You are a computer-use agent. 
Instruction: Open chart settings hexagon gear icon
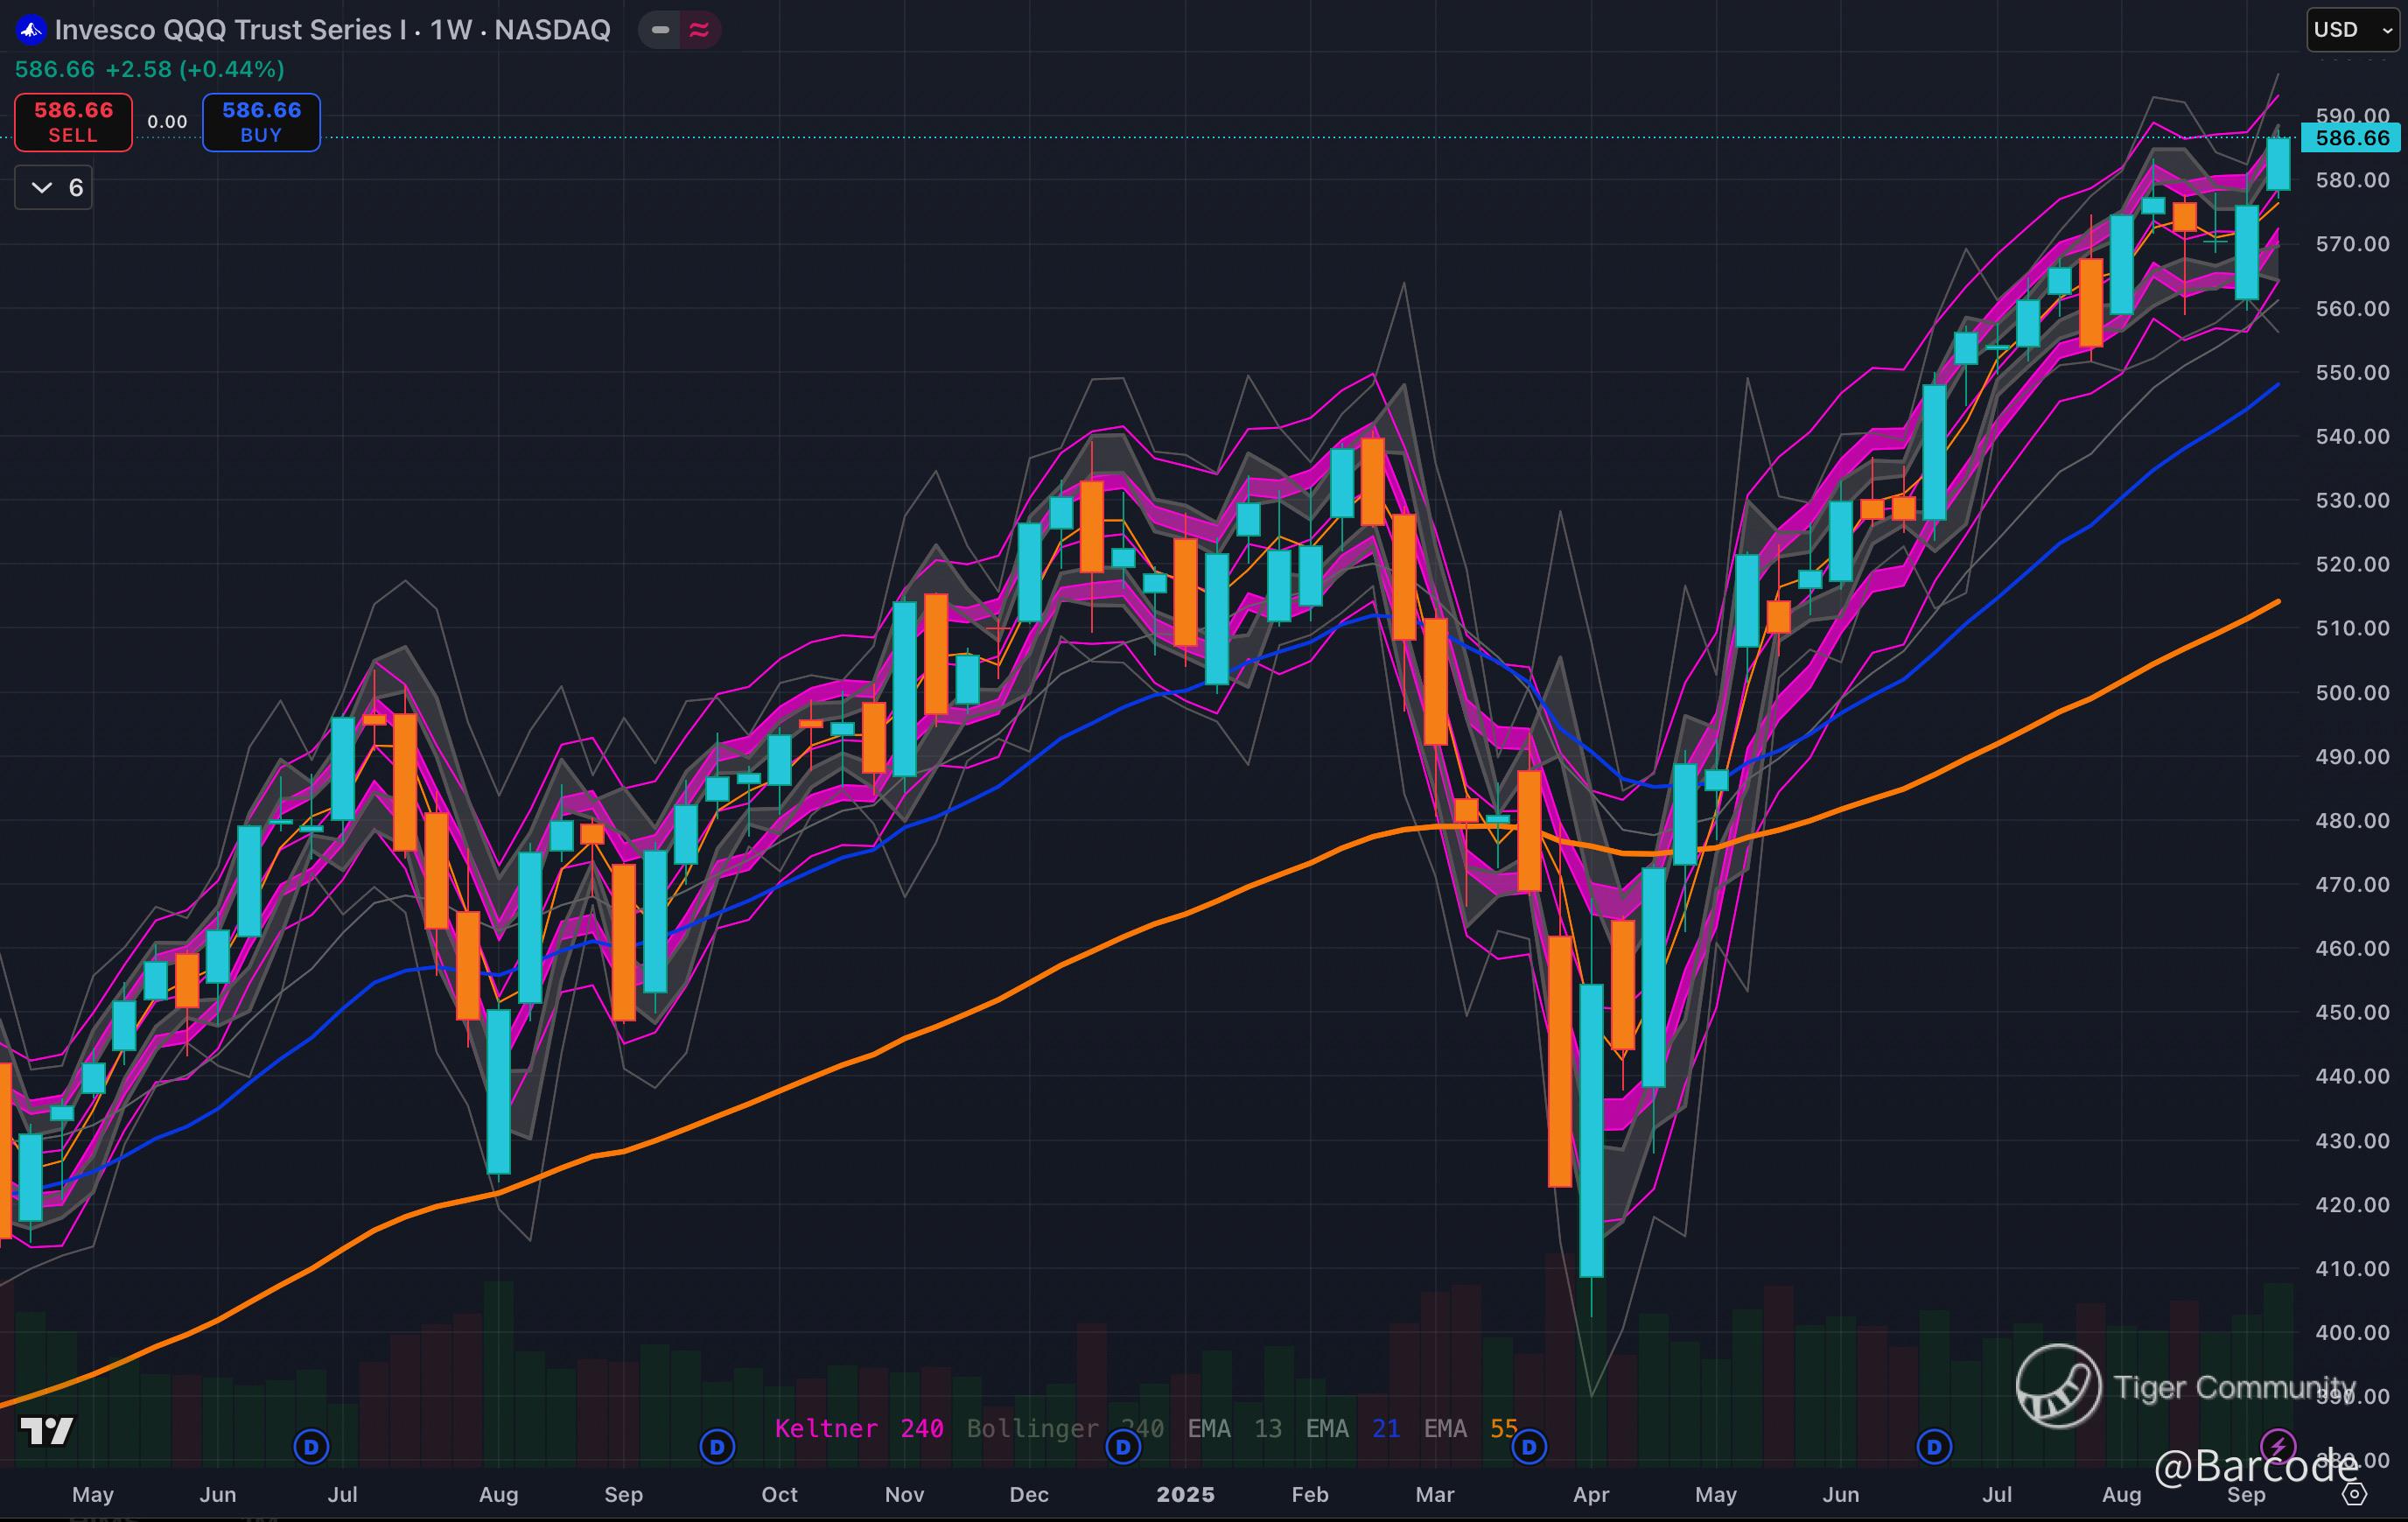[x=2355, y=1494]
